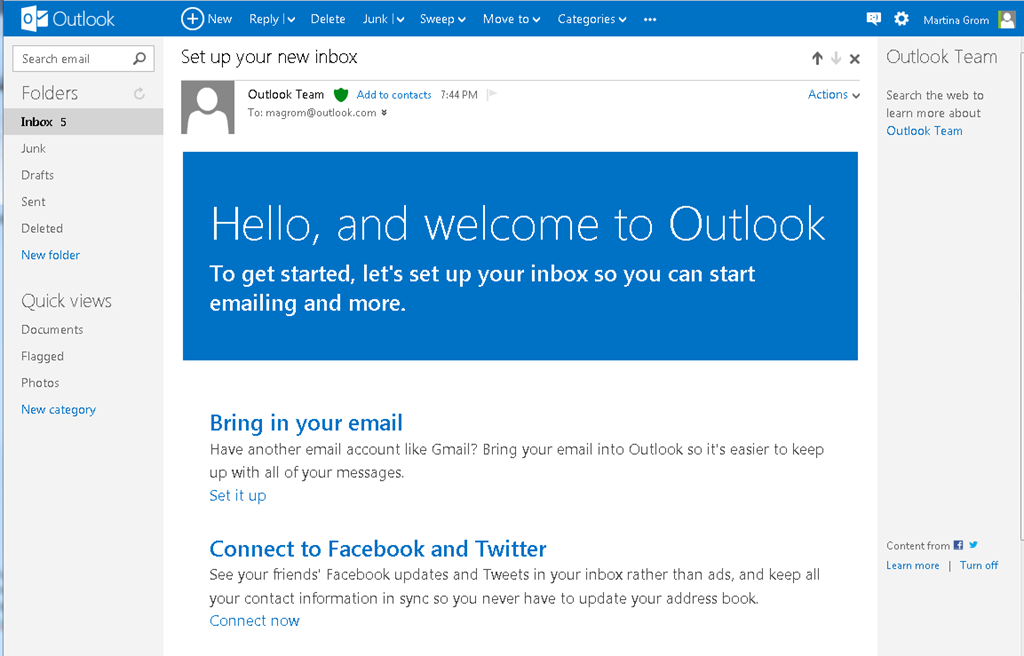Viewport: 1024px width, 656px height.
Task: Open Connect to Facebook and Twitter heading
Action: point(377,548)
